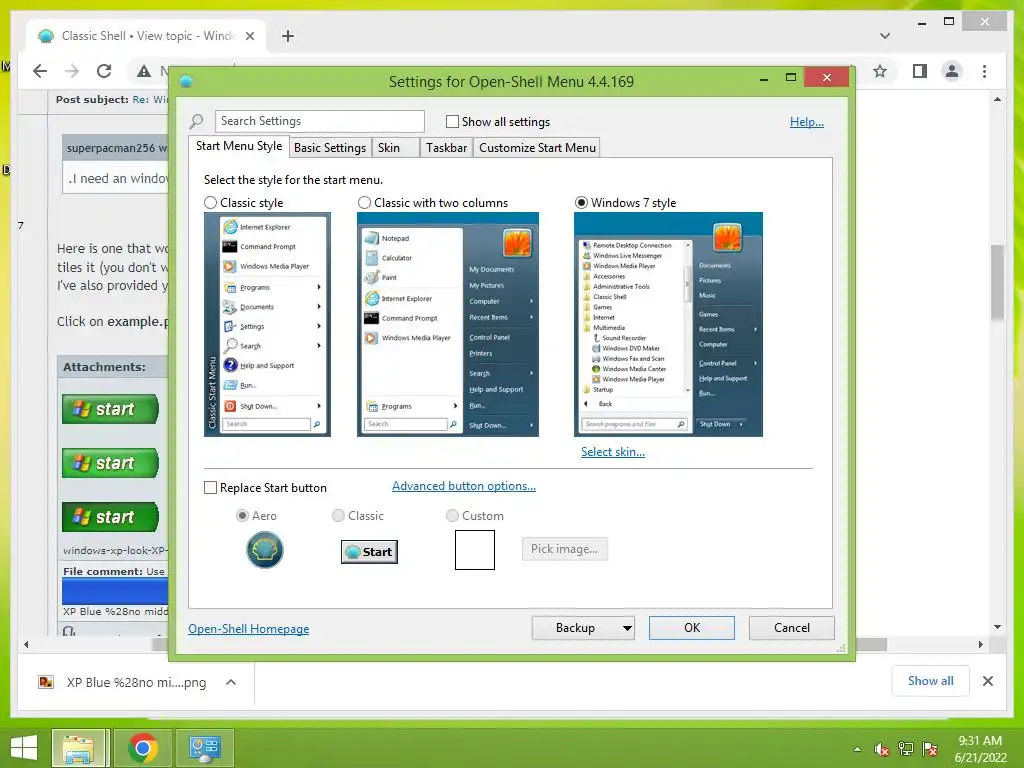This screenshot has height=768, width=1024.
Task: Open the Chrome profile avatar icon
Action: (952, 71)
